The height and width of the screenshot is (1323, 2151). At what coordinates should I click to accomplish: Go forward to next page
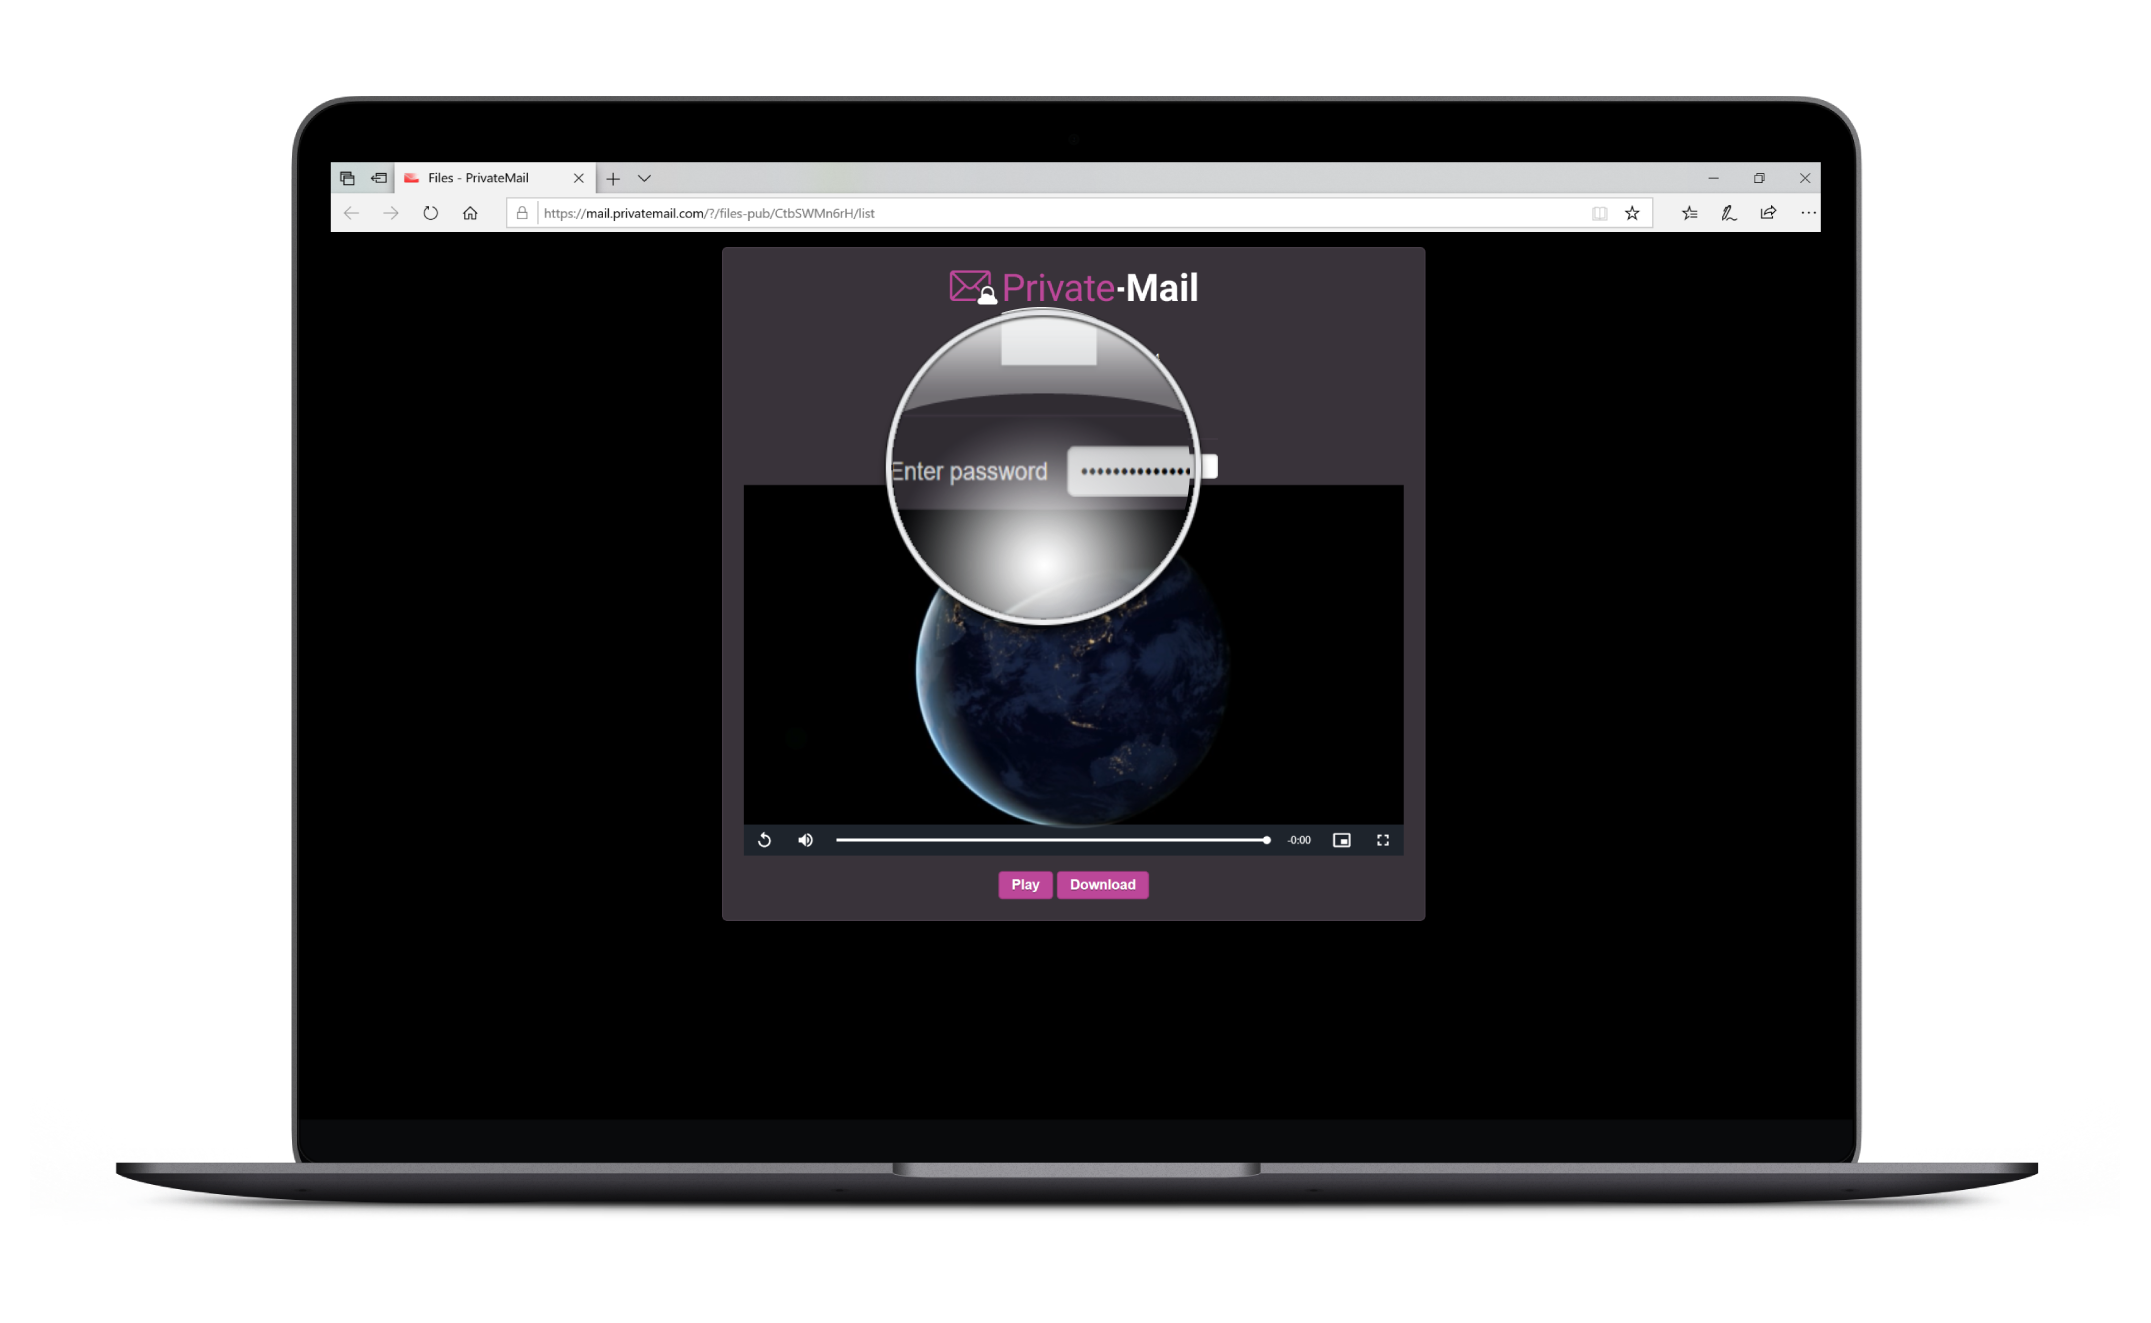click(391, 213)
